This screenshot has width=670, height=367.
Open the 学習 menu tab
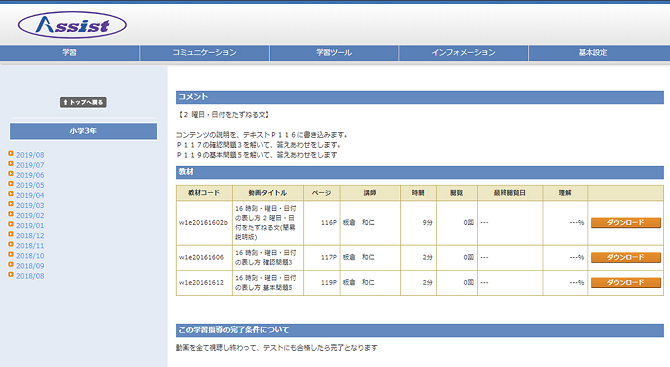[x=69, y=53]
